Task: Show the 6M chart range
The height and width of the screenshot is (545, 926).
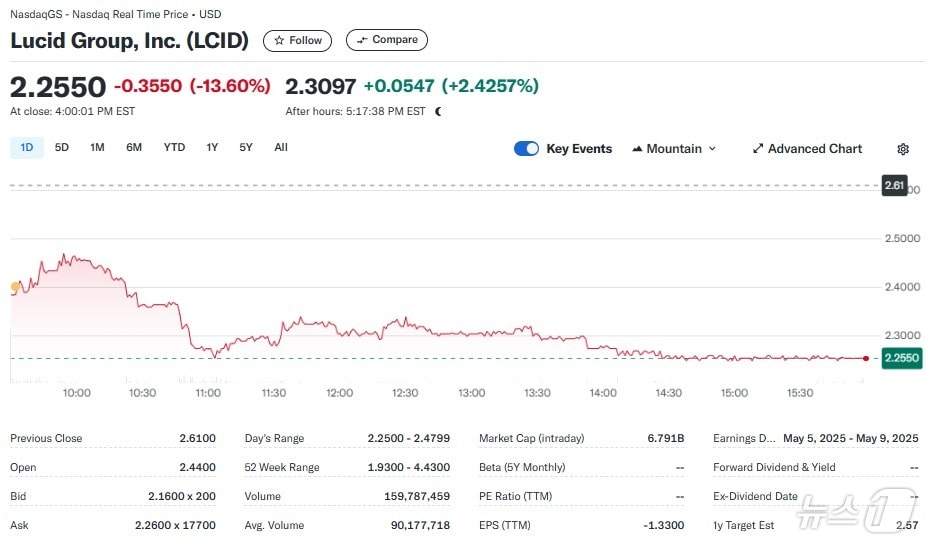Action: [134, 148]
